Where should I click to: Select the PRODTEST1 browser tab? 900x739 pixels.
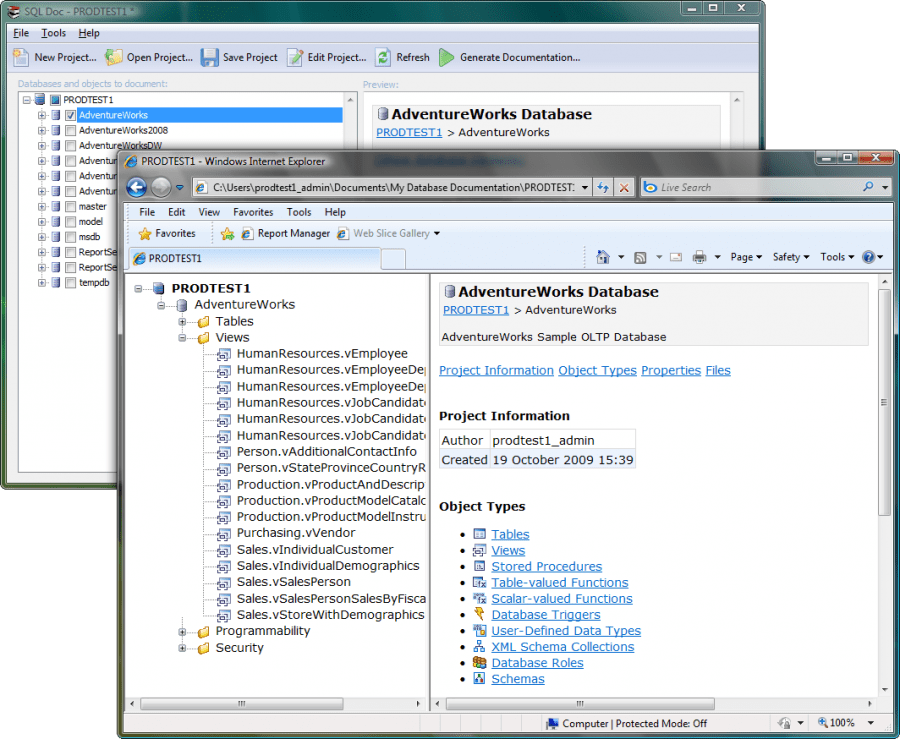click(x=254, y=259)
